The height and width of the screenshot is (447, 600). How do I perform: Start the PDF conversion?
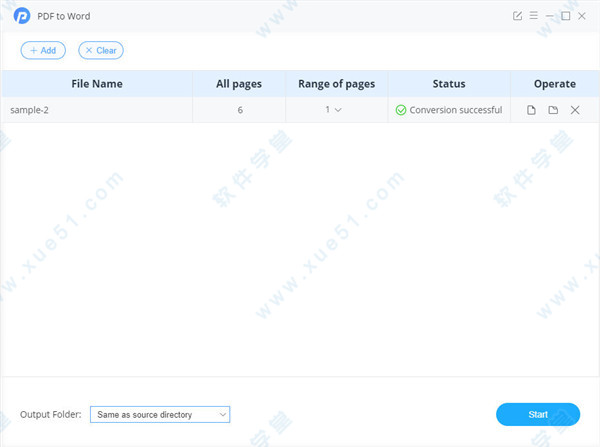[538, 414]
